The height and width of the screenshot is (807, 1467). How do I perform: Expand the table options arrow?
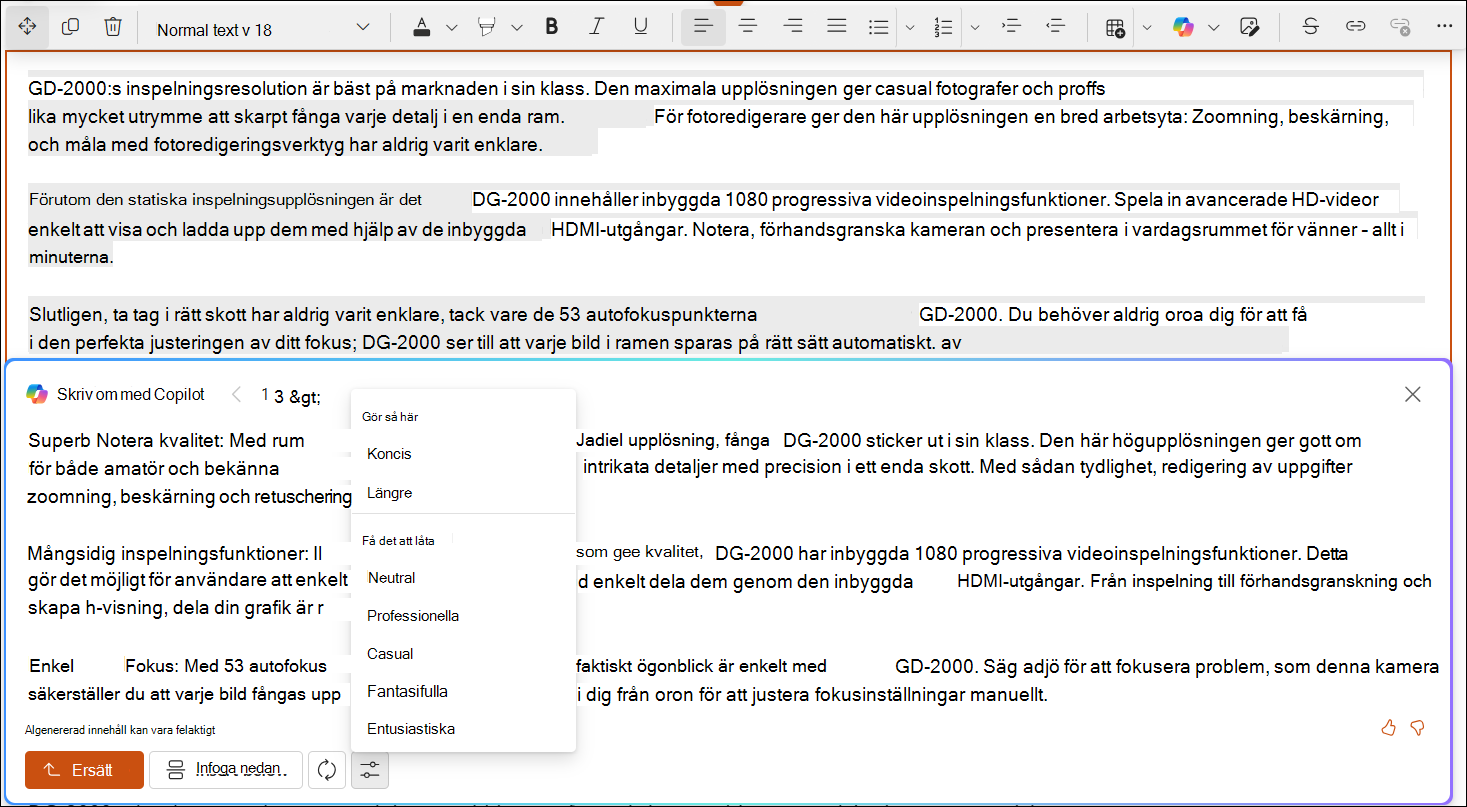(x=1147, y=28)
